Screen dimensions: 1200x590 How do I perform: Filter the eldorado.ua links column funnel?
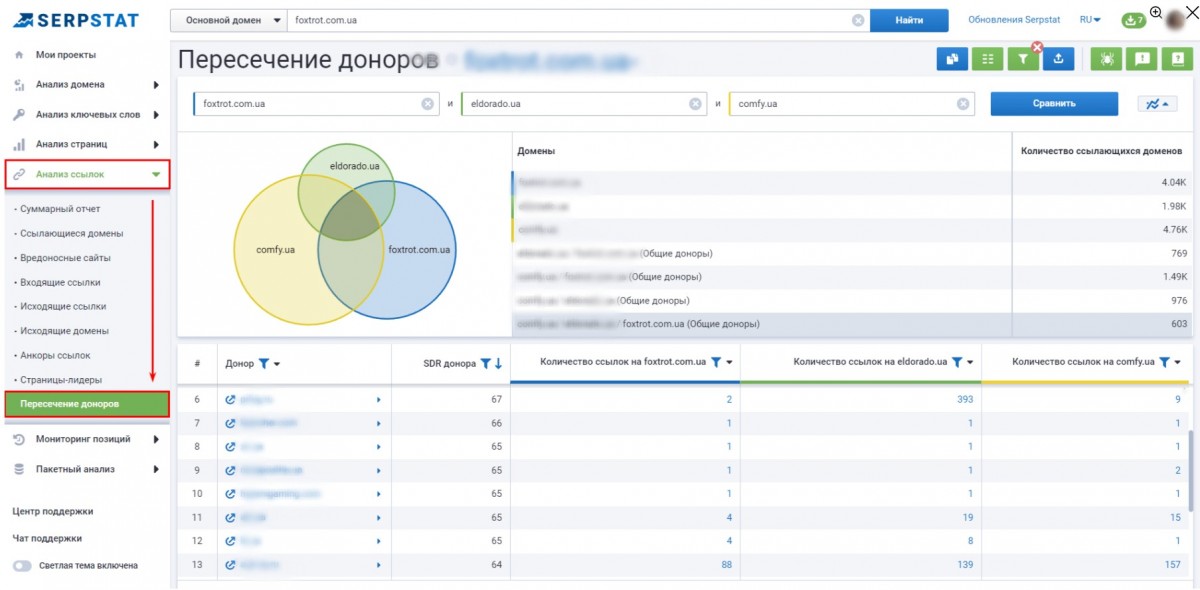tap(957, 362)
